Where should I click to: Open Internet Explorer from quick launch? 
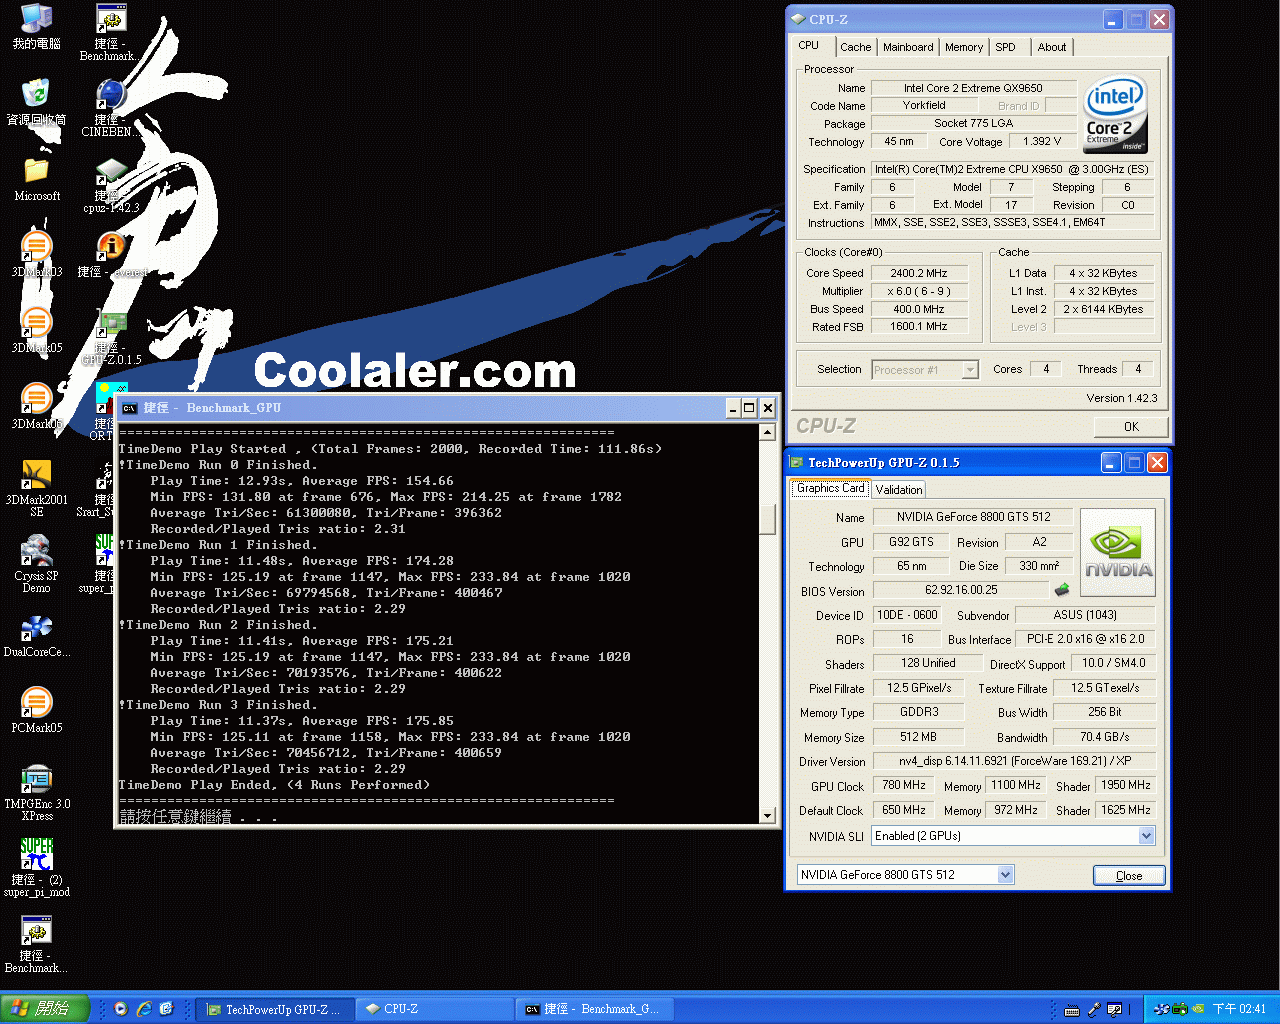click(144, 1009)
